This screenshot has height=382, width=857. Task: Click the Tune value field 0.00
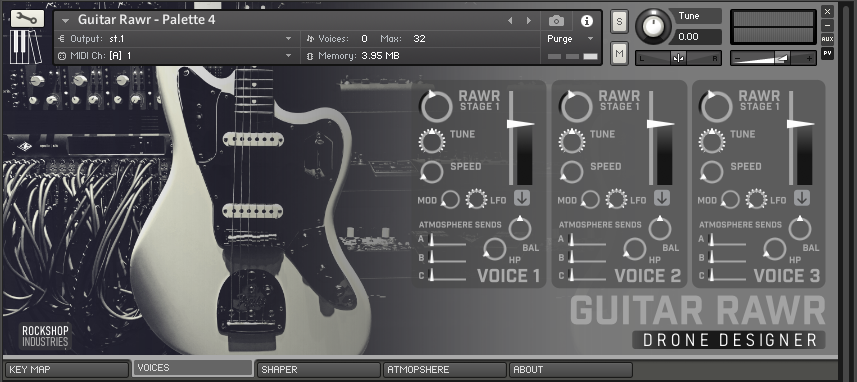tap(697, 37)
